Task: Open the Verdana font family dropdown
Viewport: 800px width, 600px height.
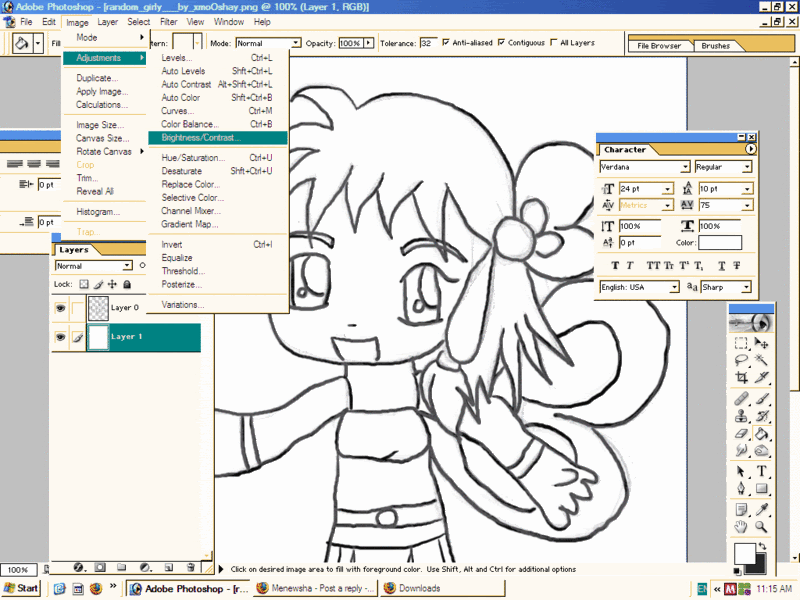Action: (685, 167)
